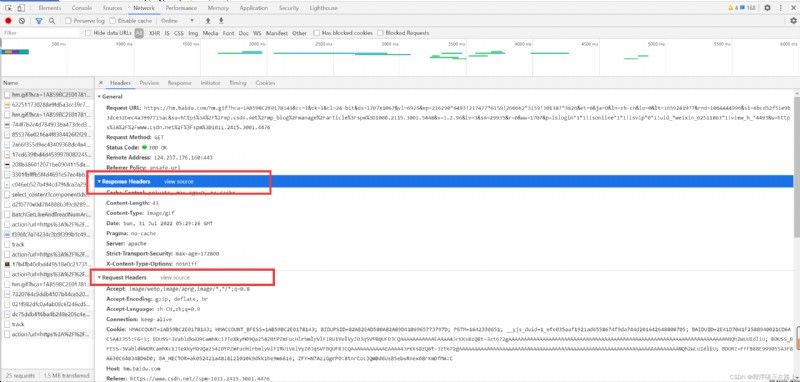Select request 7320764c9ddb4107b44ce520...
800x382 pixels.
[47, 294]
